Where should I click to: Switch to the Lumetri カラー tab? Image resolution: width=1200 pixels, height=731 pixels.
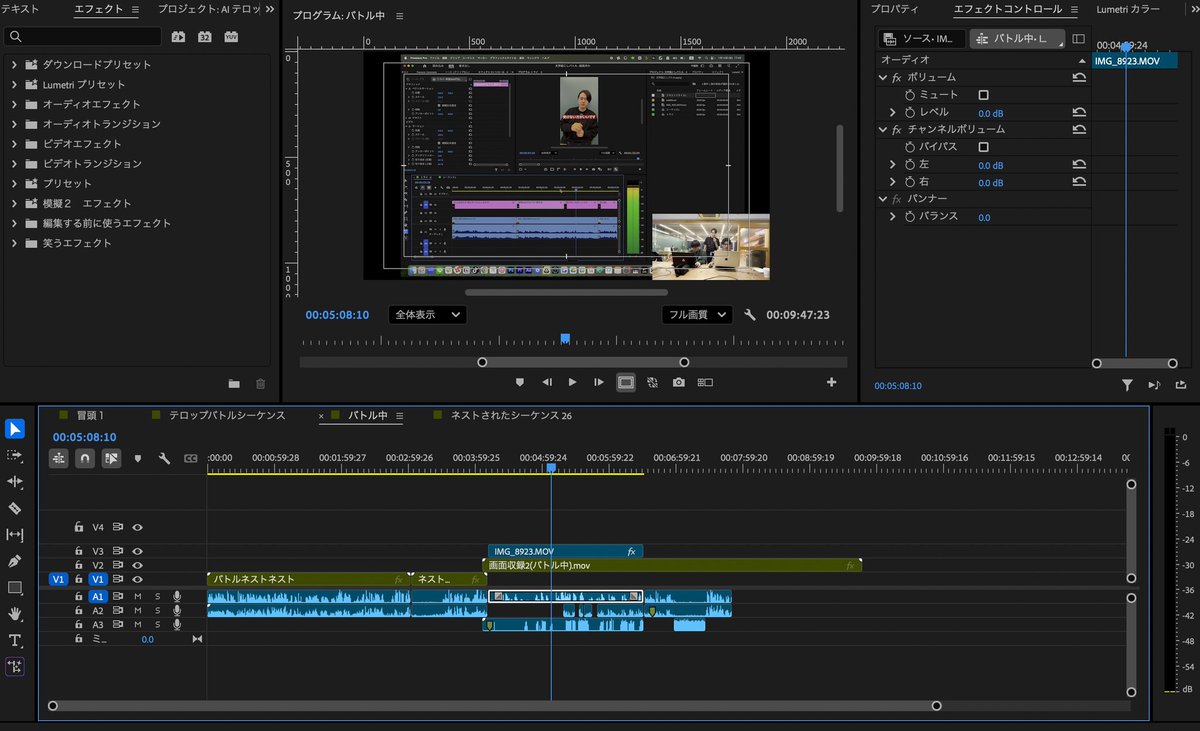pos(1128,9)
